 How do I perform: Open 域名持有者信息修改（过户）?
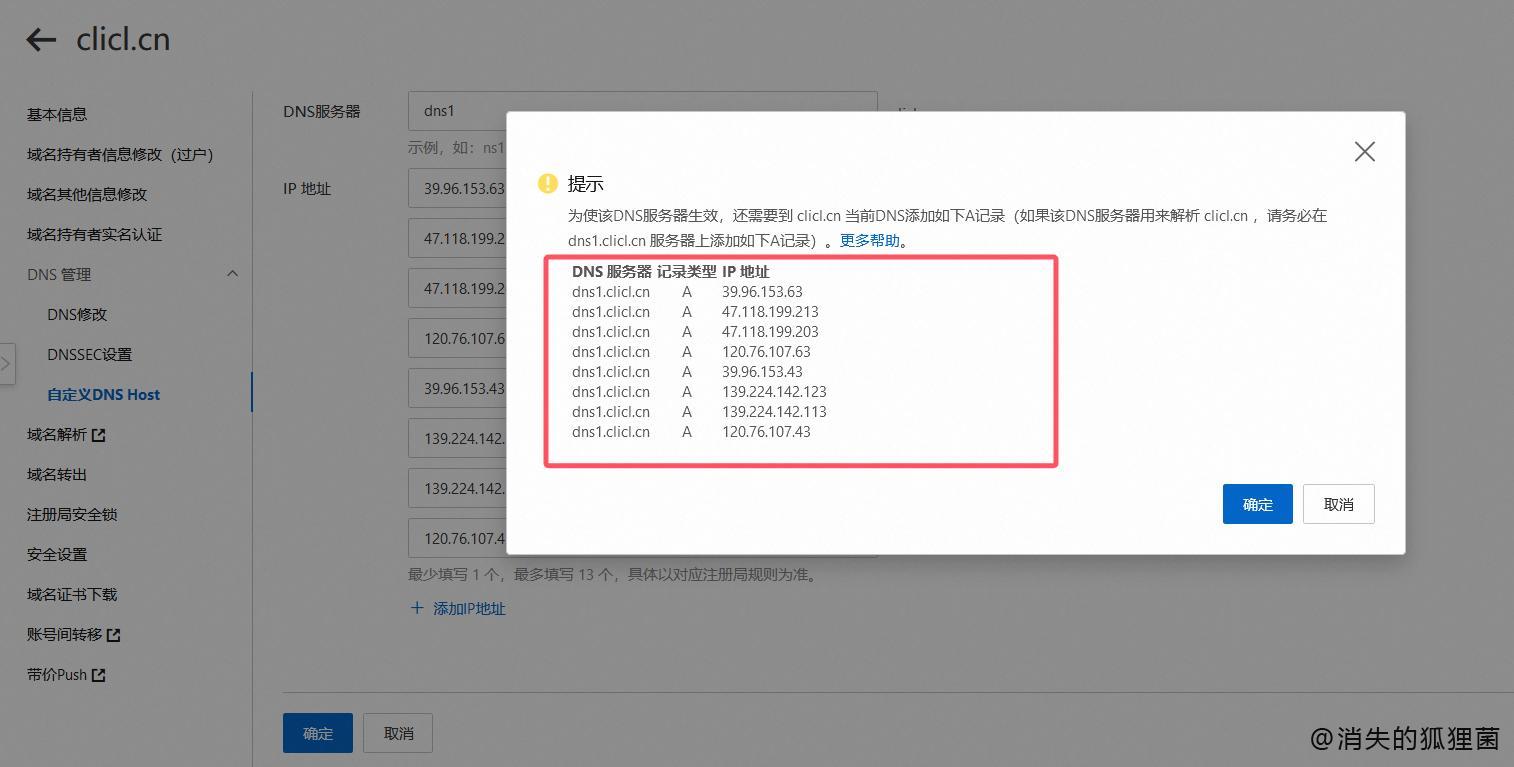pyautogui.click(x=120, y=155)
